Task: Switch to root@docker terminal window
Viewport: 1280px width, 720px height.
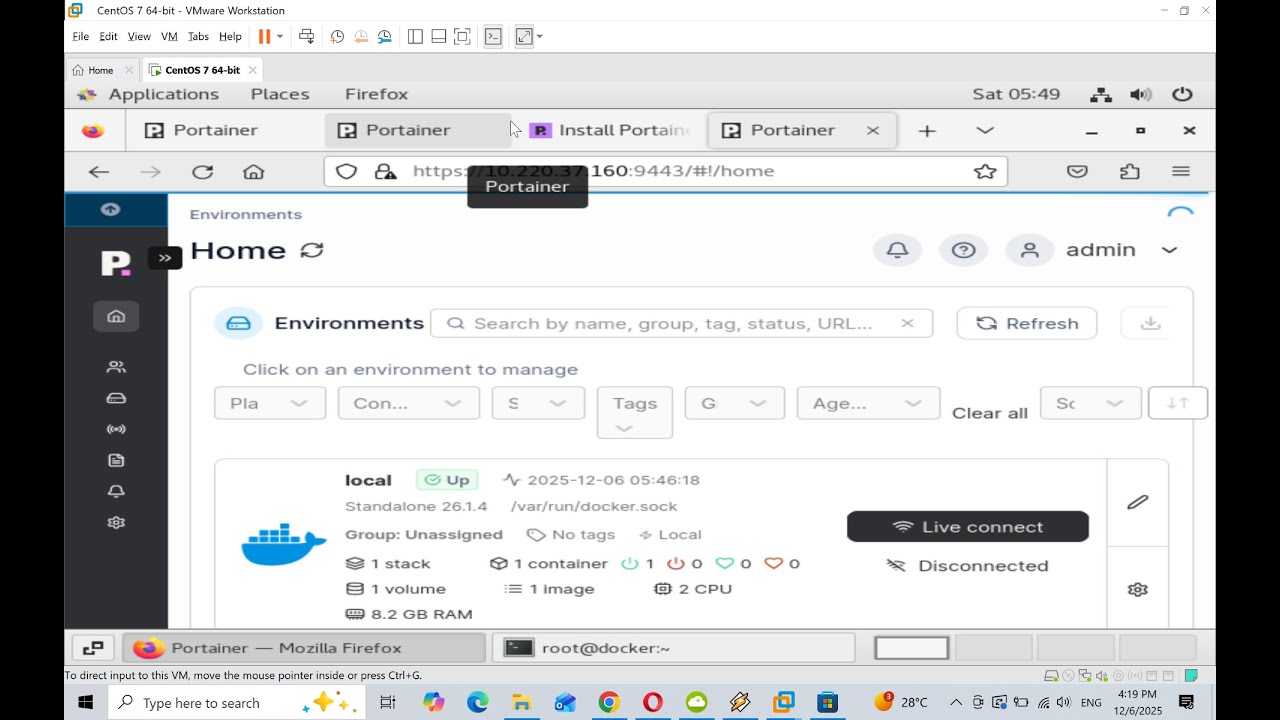Action: (673, 648)
